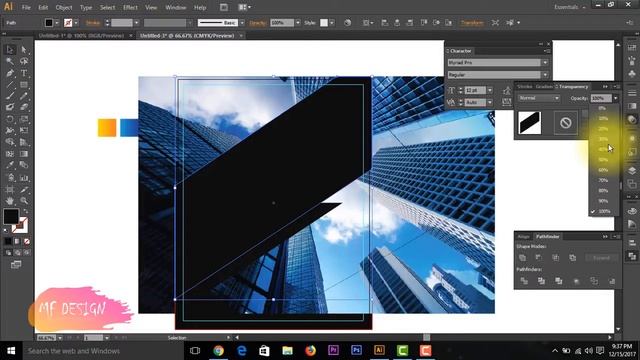This screenshot has width=640, height=360.
Task: Switch to the Stroke panel tab
Action: (x=524, y=87)
